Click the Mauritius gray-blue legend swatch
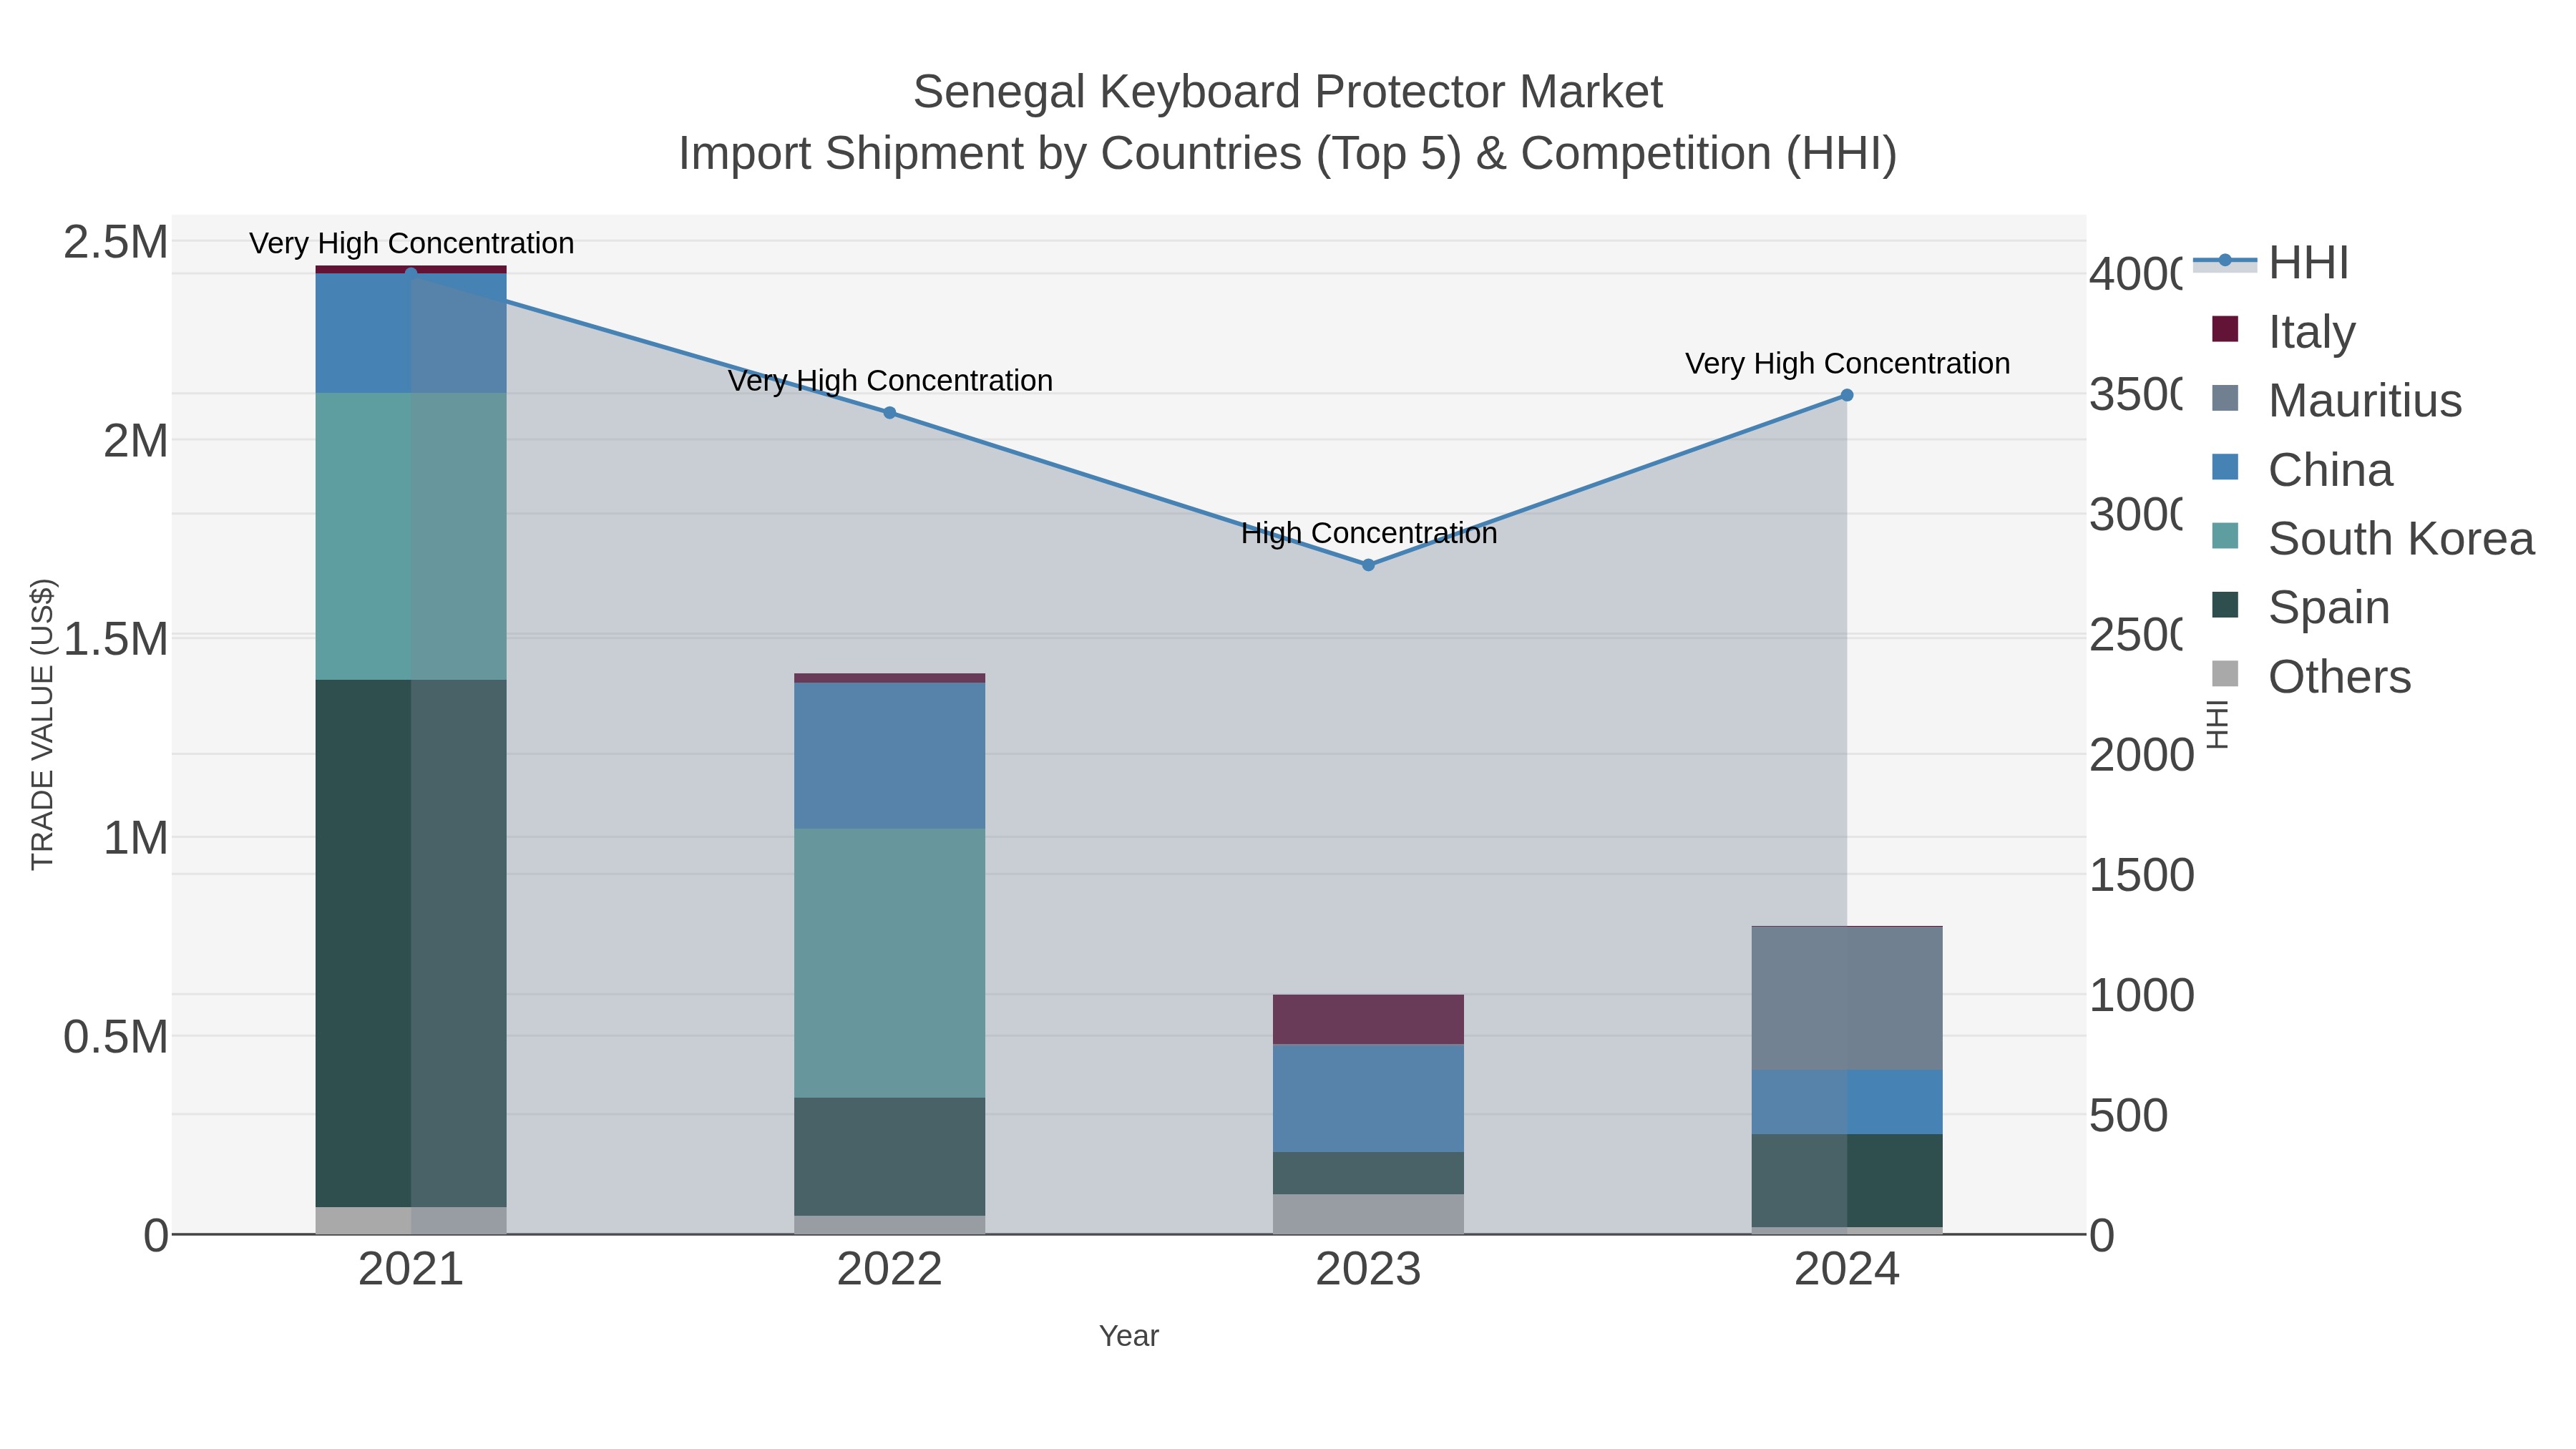The image size is (2576, 1449). (x=2225, y=398)
